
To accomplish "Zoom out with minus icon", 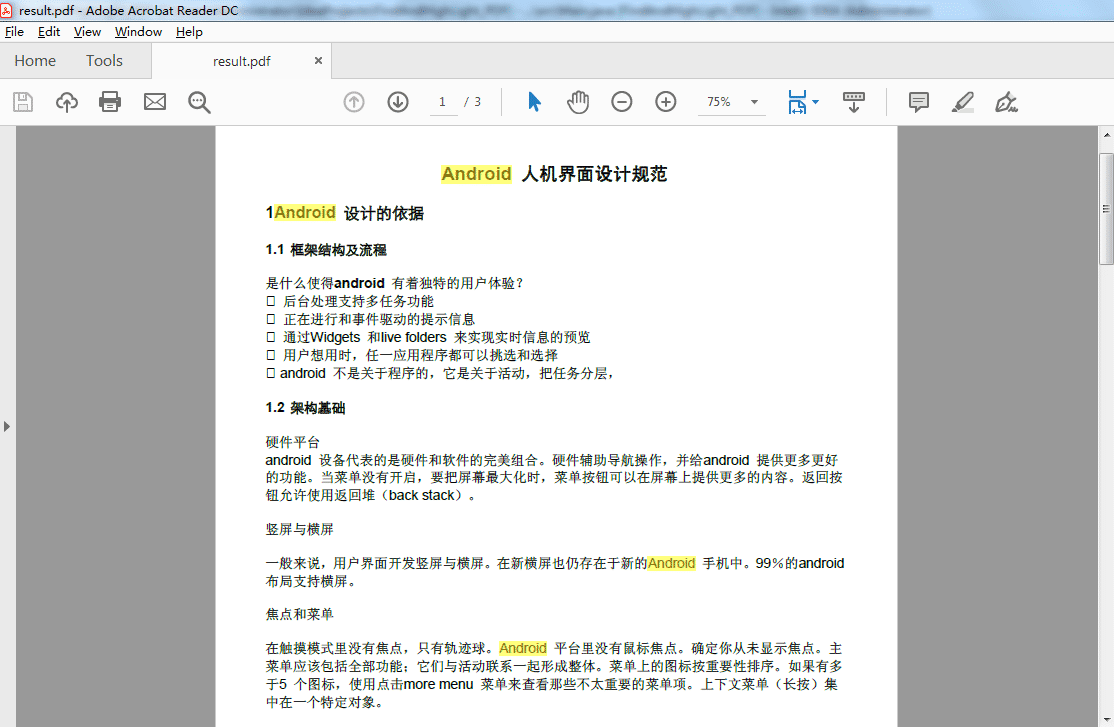I will coord(622,102).
